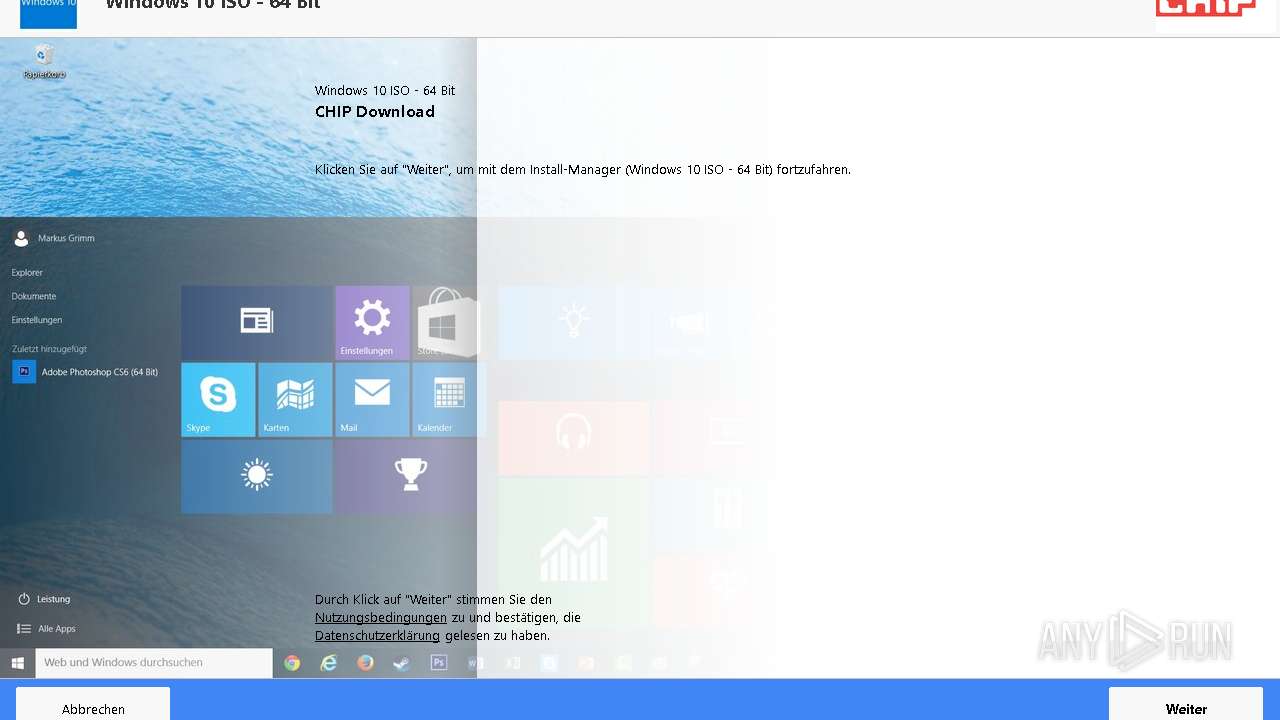
Task: Click the 'CHIP Download' heading text
Action: 375,112
